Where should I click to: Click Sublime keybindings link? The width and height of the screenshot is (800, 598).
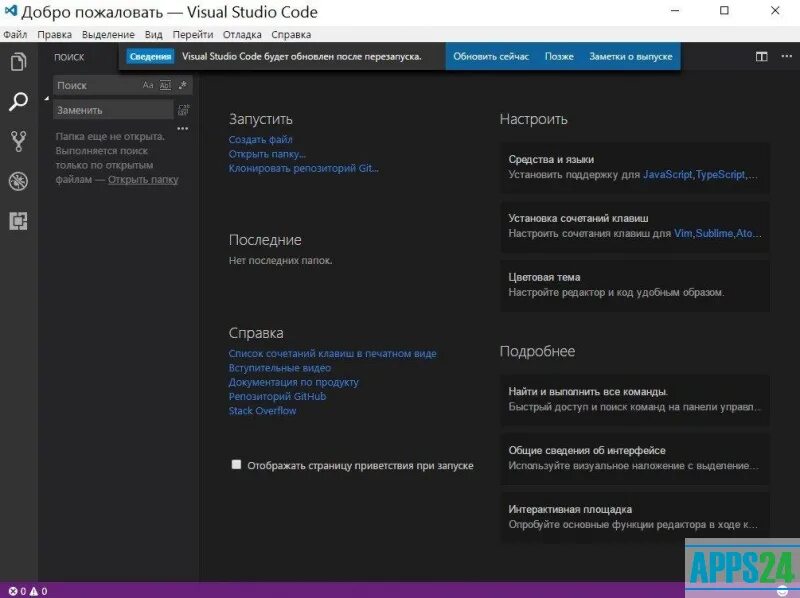point(714,233)
